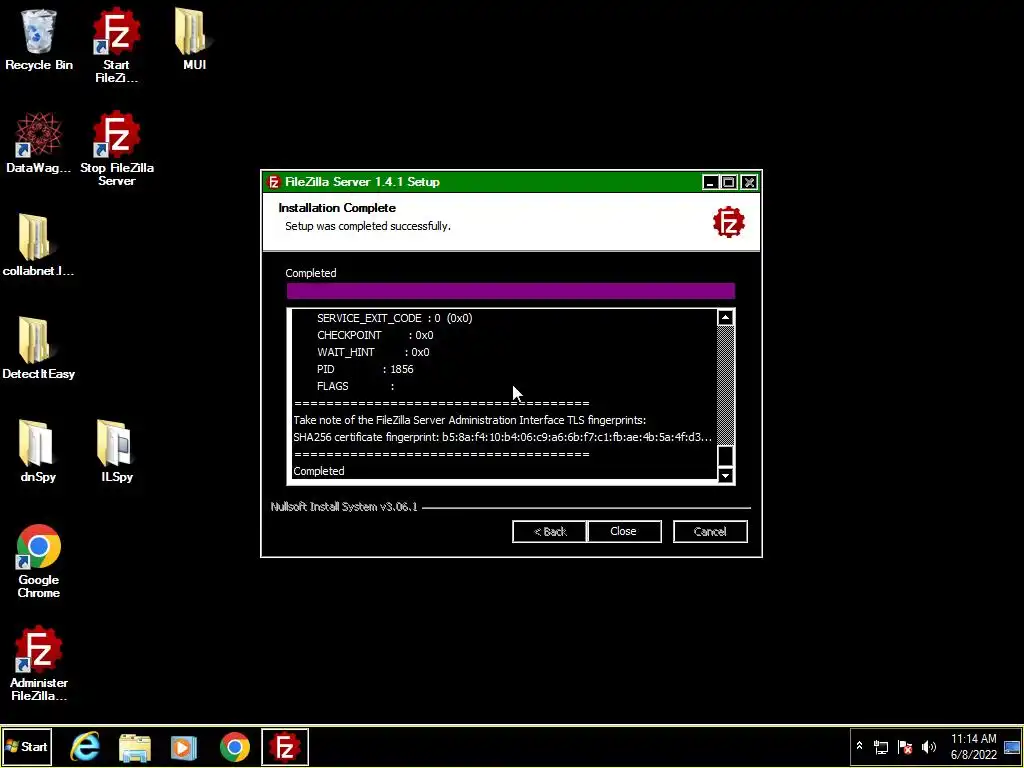The width and height of the screenshot is (1024, 768).
Task: Click the log scrollbar down arrow
Action: pos(726,475)
